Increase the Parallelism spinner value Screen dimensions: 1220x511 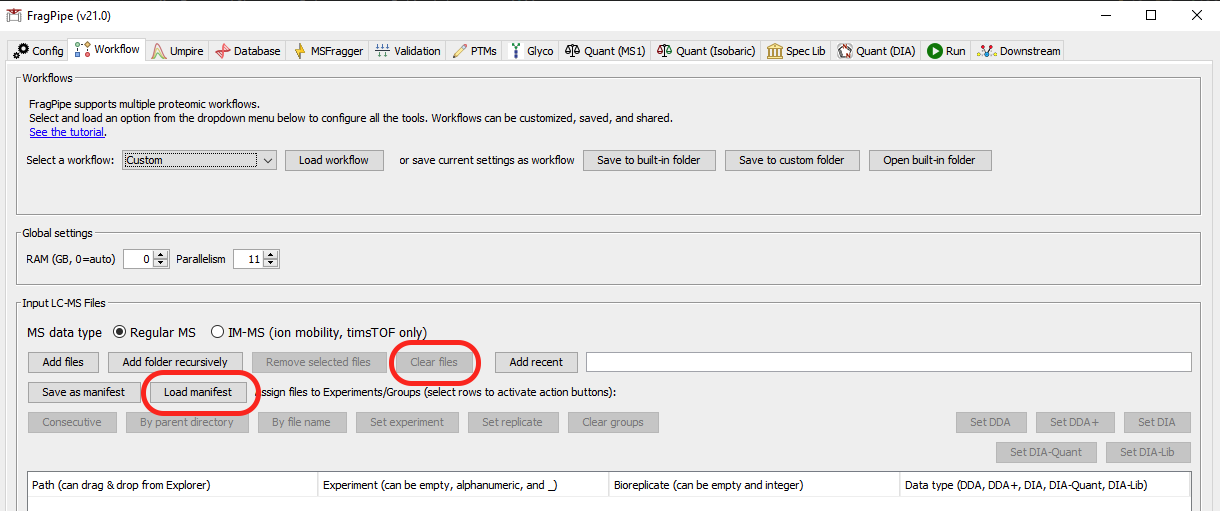click(x=271, y=255)
